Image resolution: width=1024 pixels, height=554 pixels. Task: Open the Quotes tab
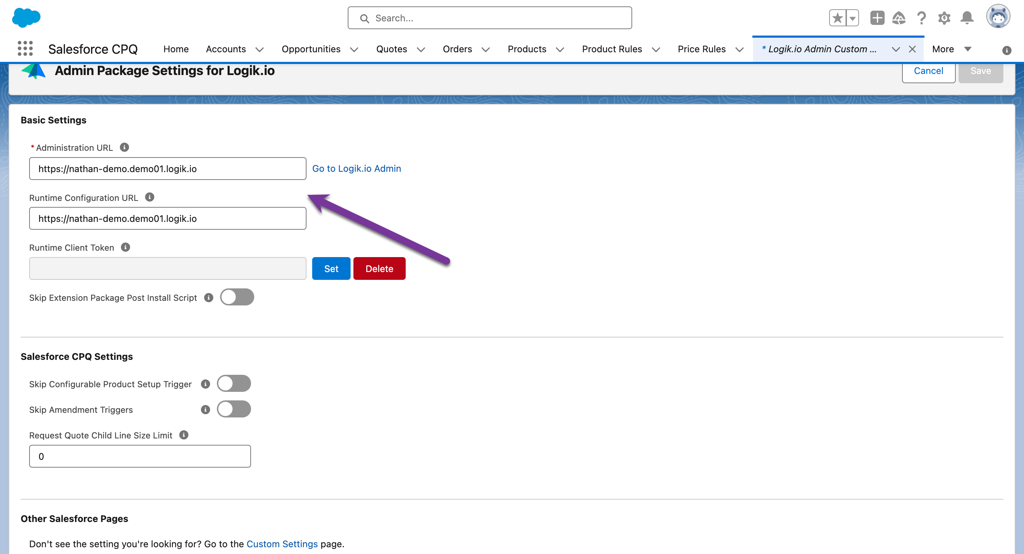[x=392, y=49]
